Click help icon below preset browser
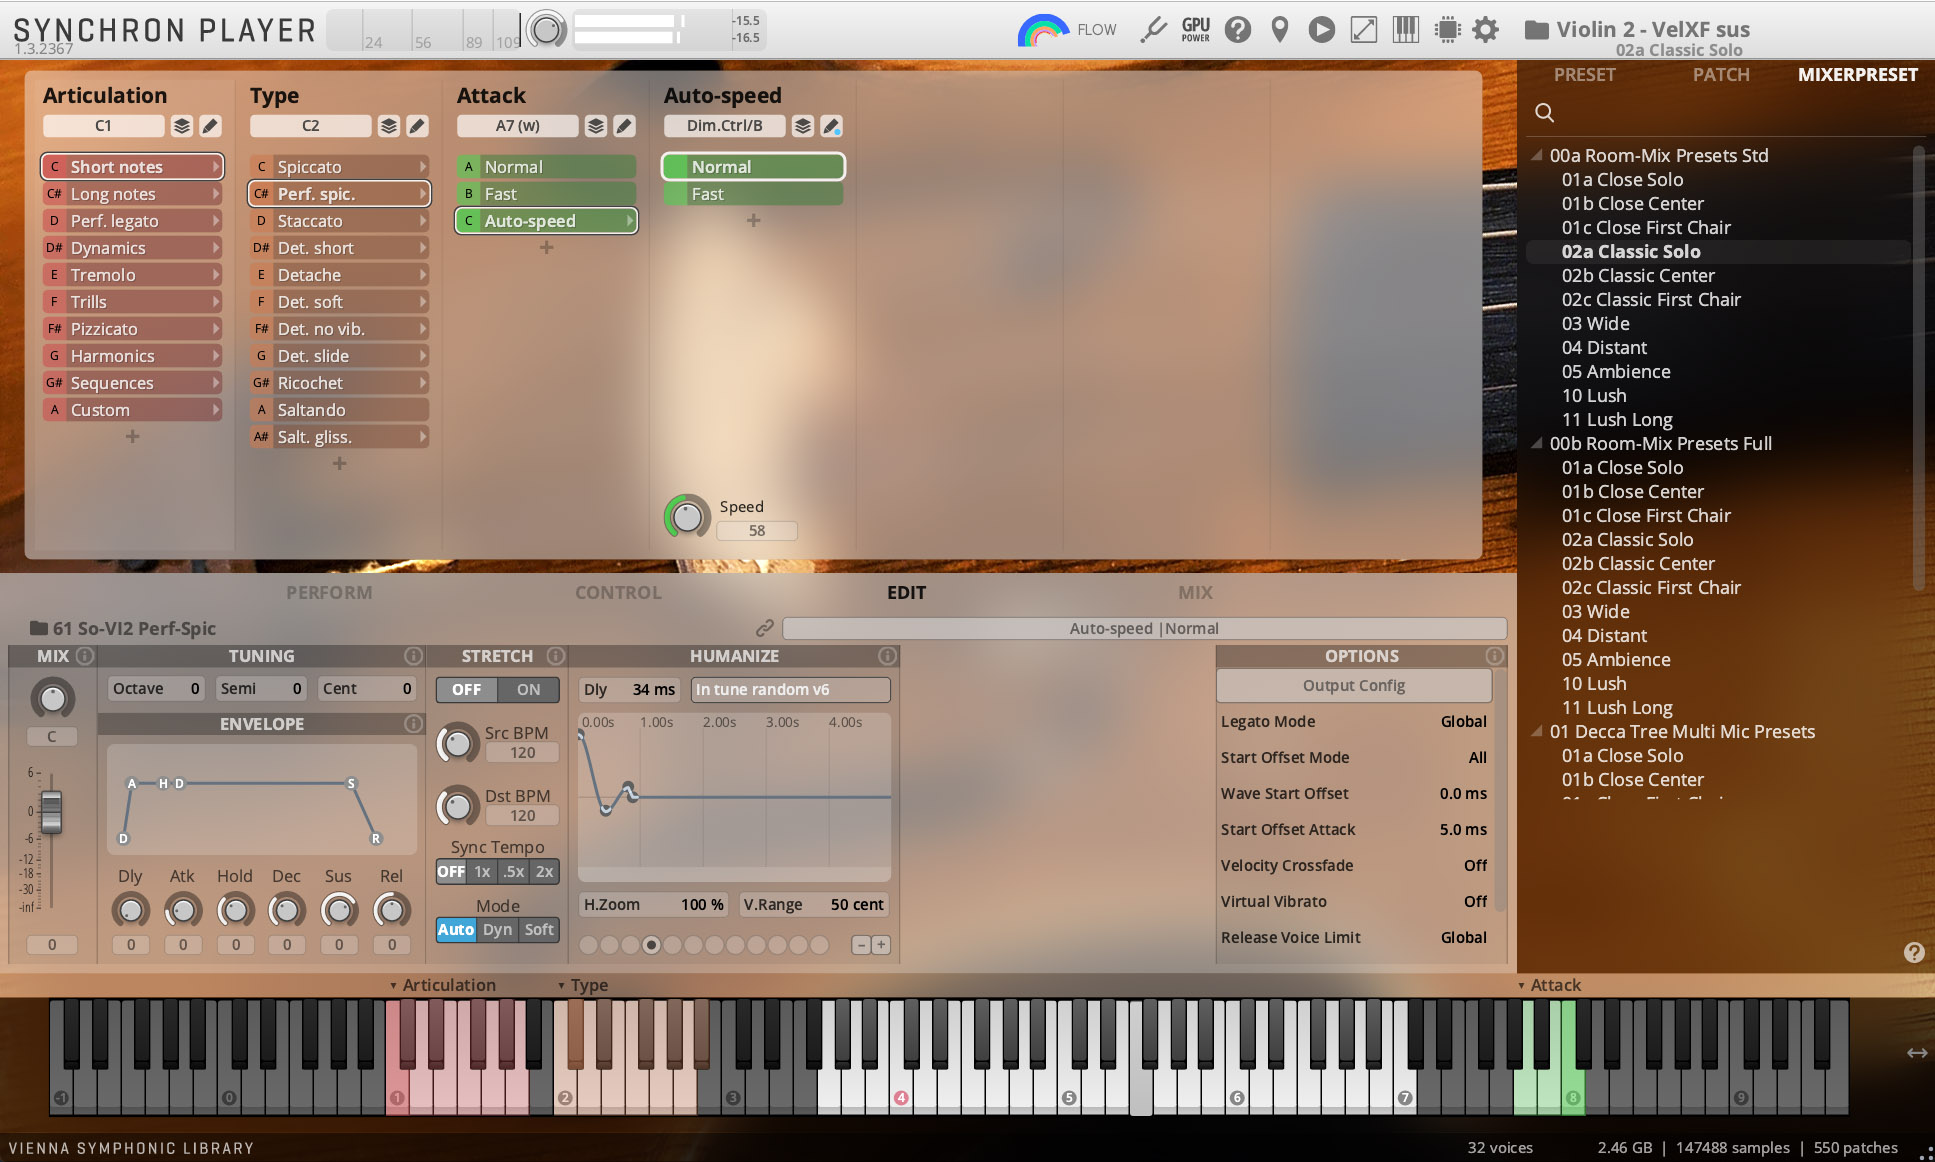Screen dimensions: 1935x1162 coord(1914,953)
